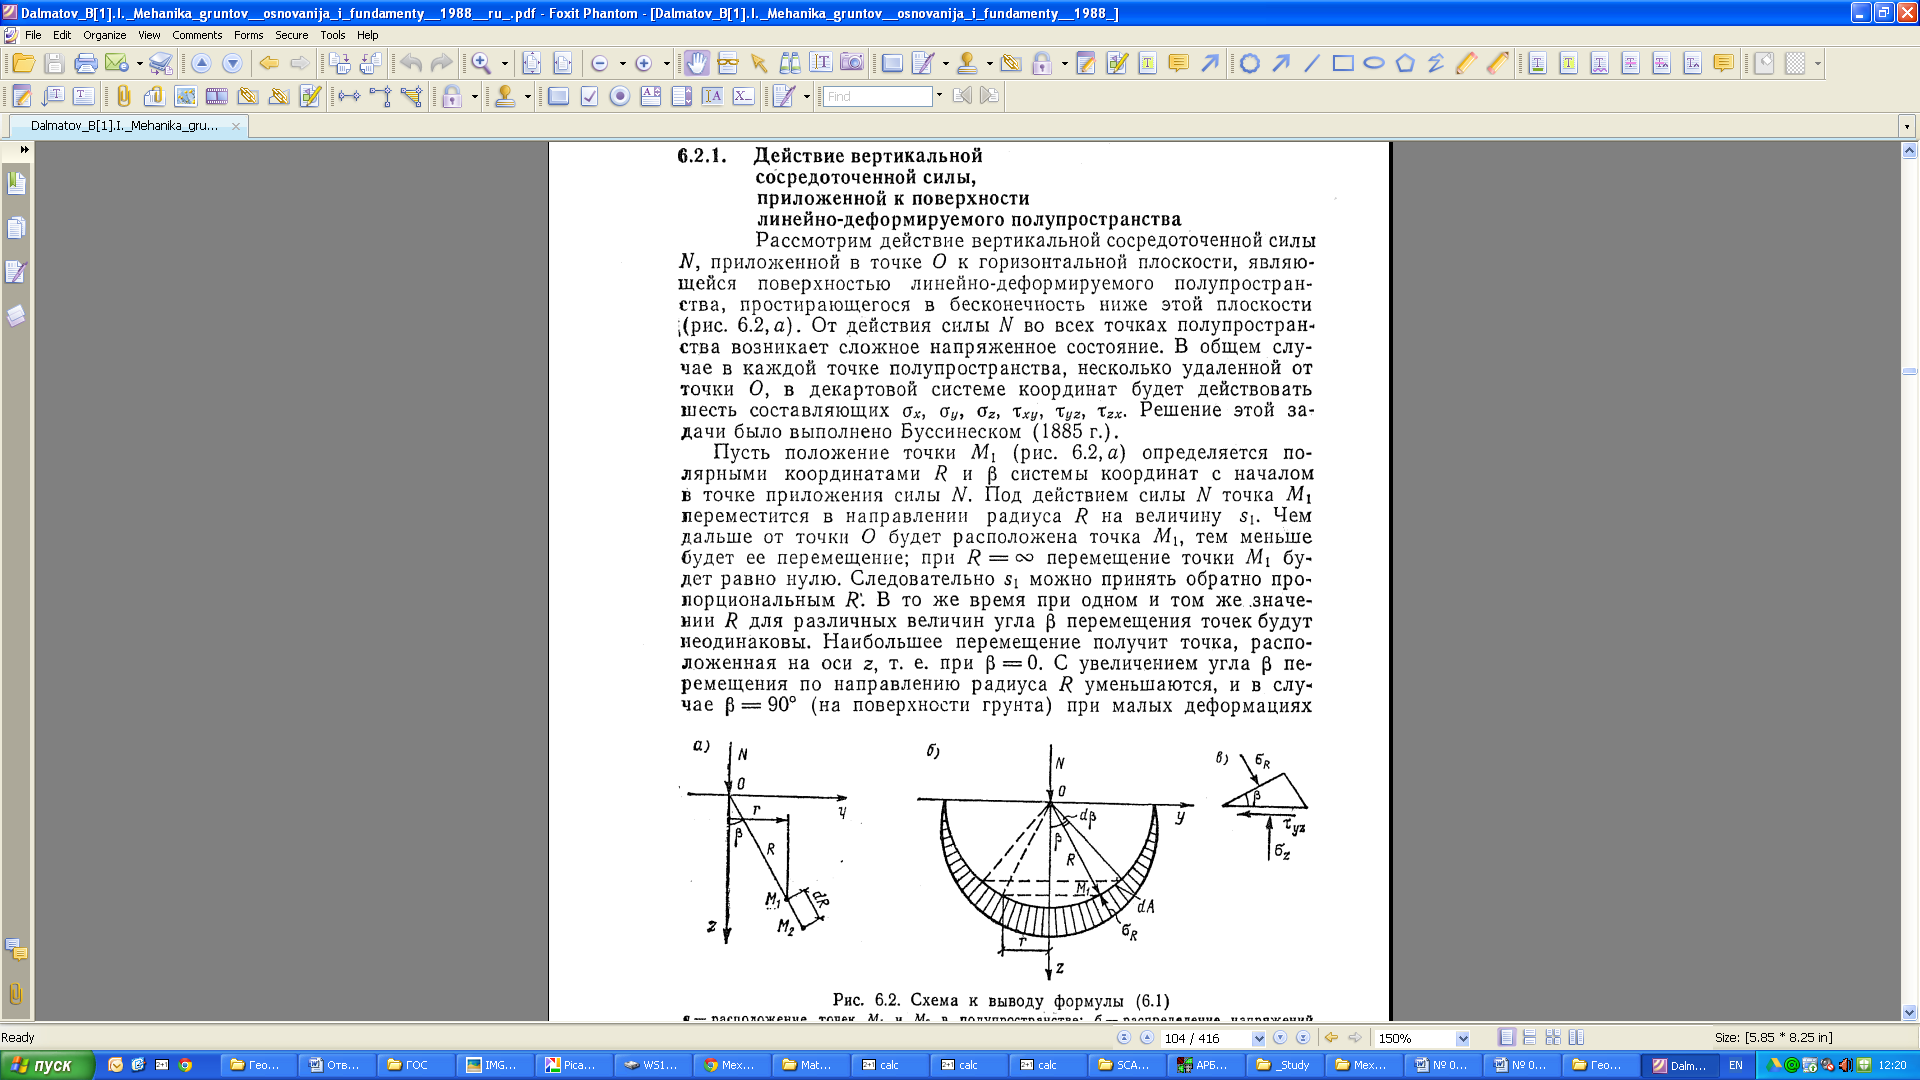
Task: Select the Strikeout text markup tool
Action: coord(1630,64)
